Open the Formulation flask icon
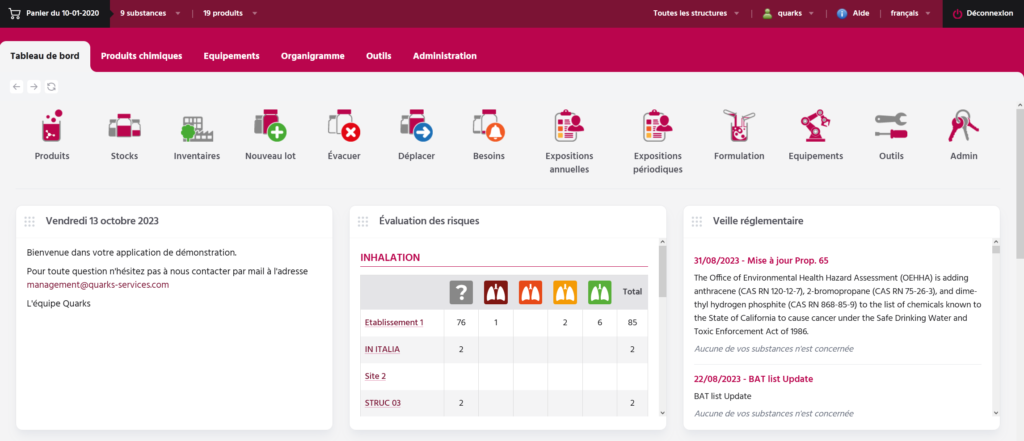The height and width of the screenshot is (441, 1024). (739, 127)
